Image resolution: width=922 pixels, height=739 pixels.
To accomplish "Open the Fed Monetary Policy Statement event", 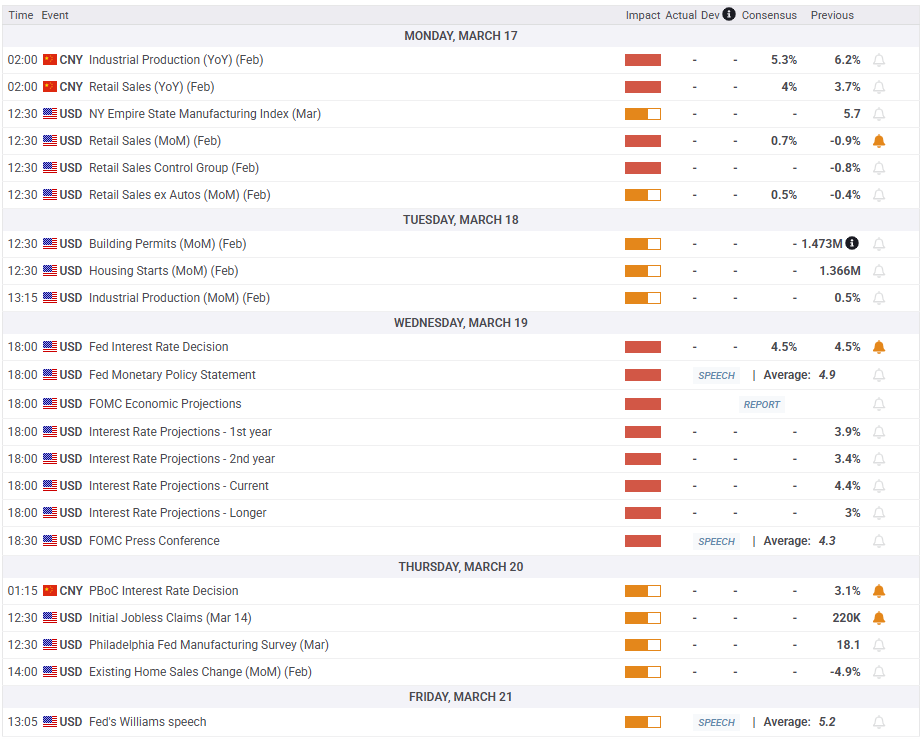I will click(x=172, y=375).
